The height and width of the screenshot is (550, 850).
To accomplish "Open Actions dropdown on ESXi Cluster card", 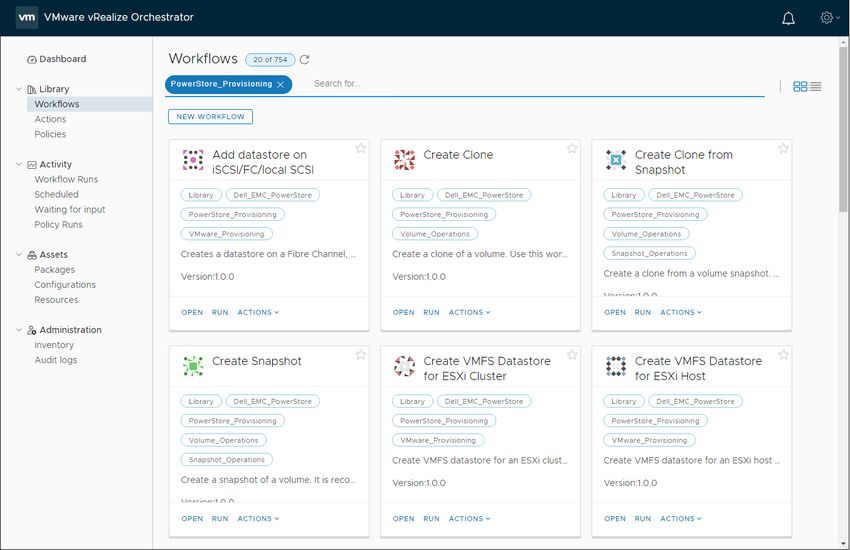I will pyautogui.click(x=469, y=519).
